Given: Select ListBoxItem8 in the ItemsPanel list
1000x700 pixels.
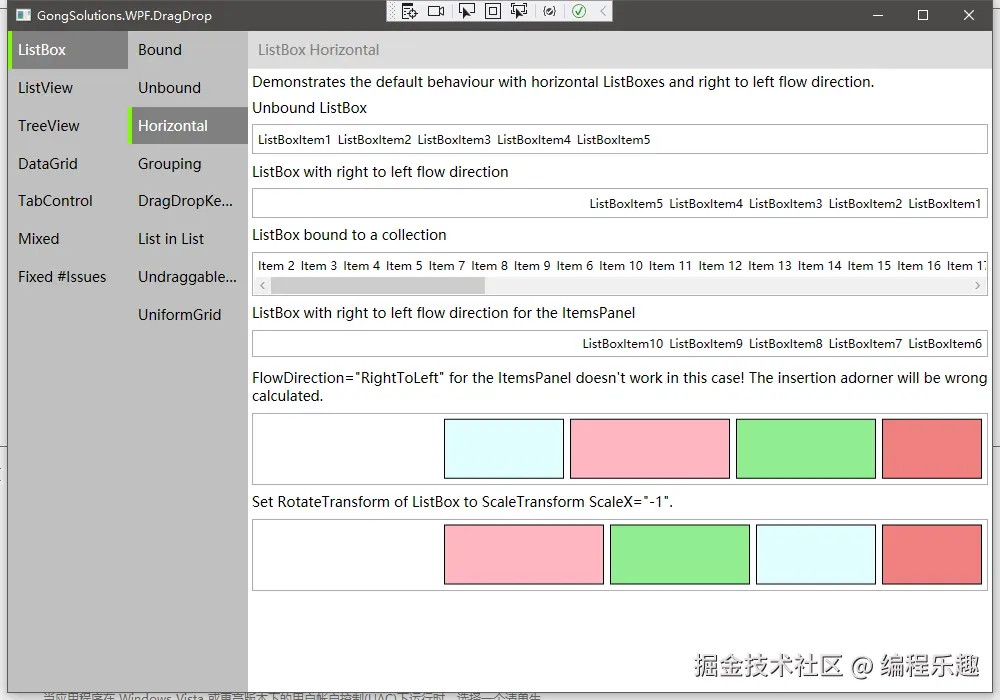Looking at the screenshot, I should 786,344.
